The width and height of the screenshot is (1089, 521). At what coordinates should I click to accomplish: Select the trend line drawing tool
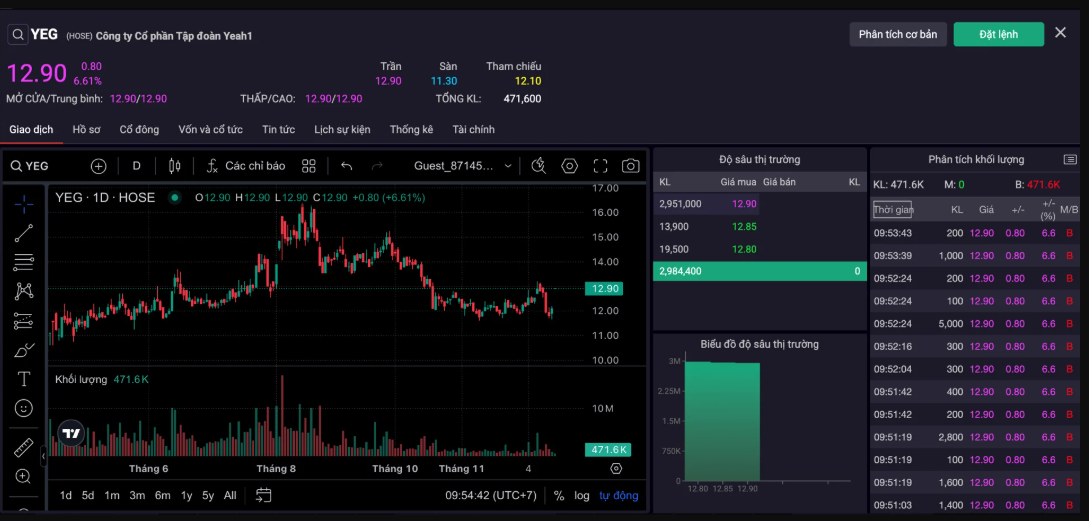(24, 233)
